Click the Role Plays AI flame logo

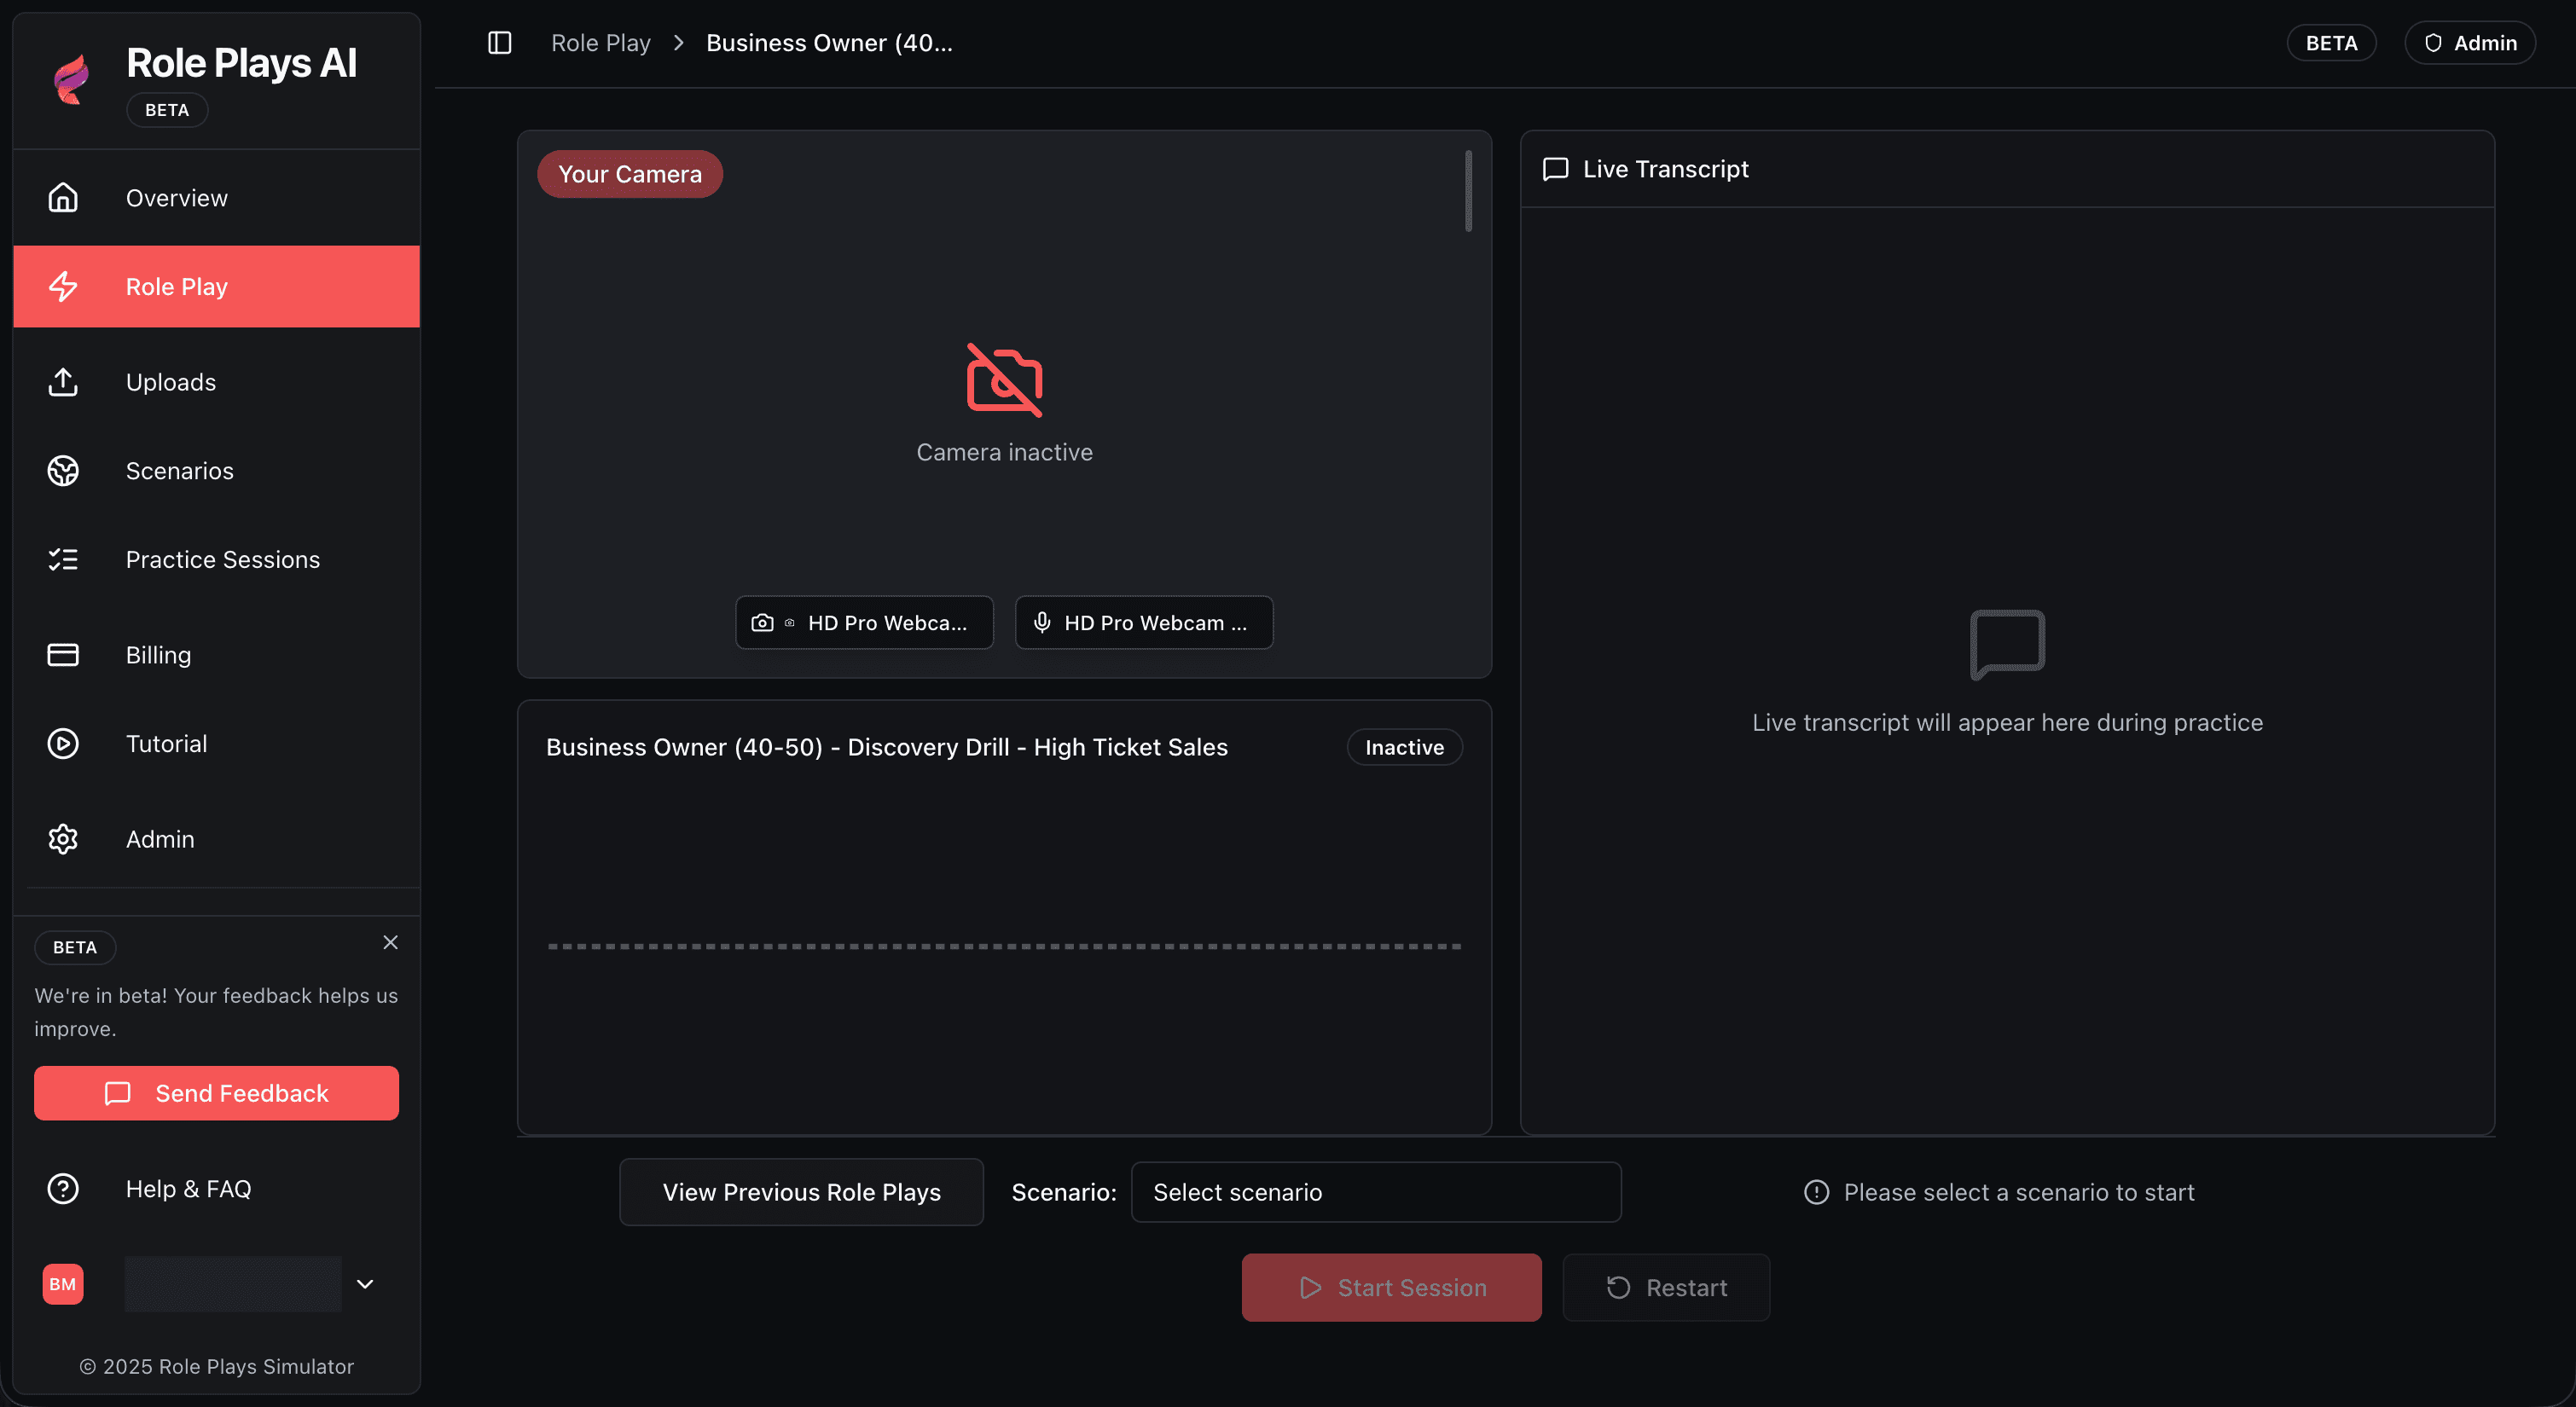[x=71, y=79]
